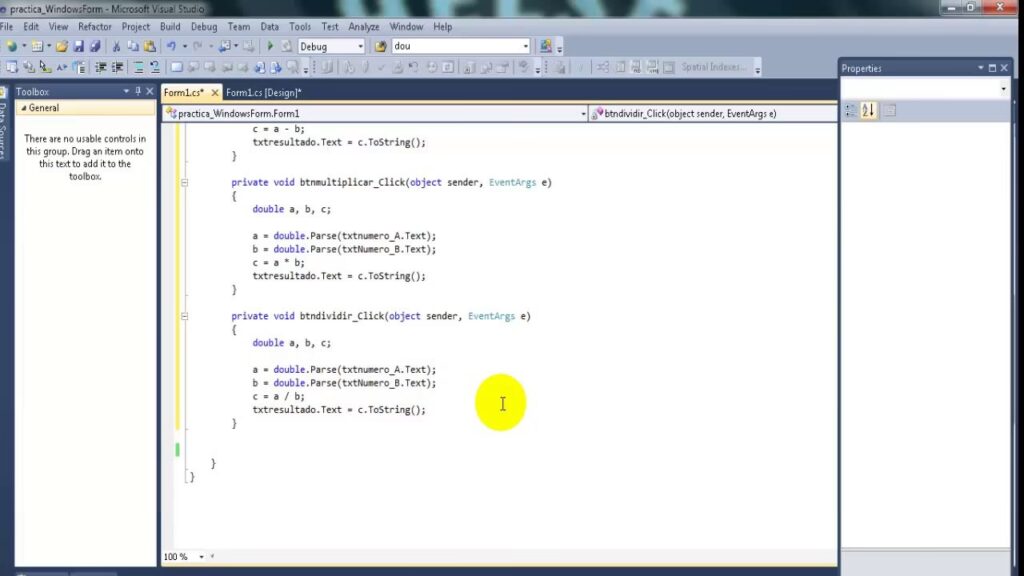The height and width of the screenshot is (576, 1024).
Task: Click the Open File folder icon
Action: pos(62,46)
